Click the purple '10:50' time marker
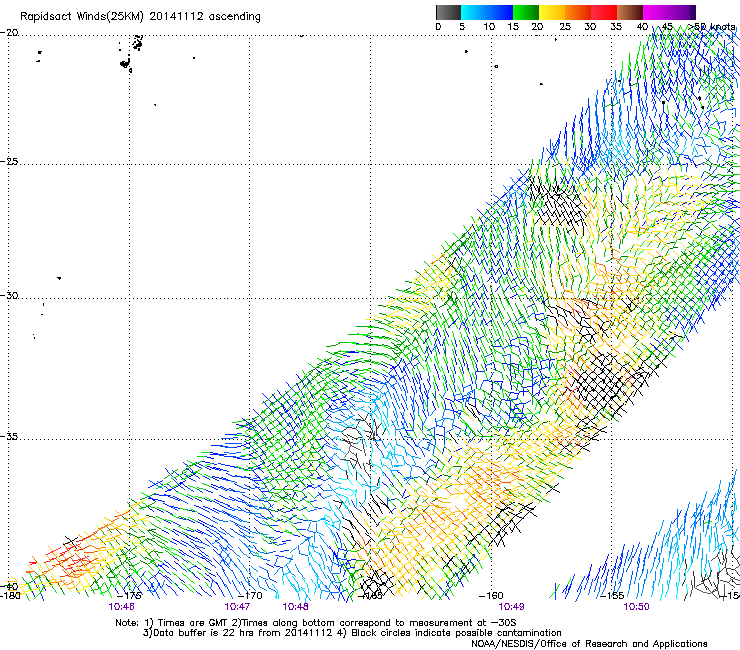 click(x=637, y=607)
